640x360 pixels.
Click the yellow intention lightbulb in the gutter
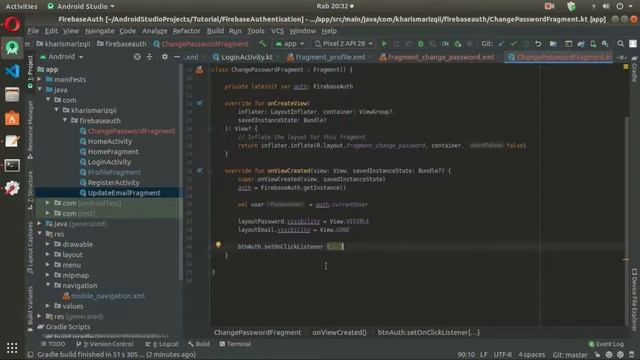point(218,244)
